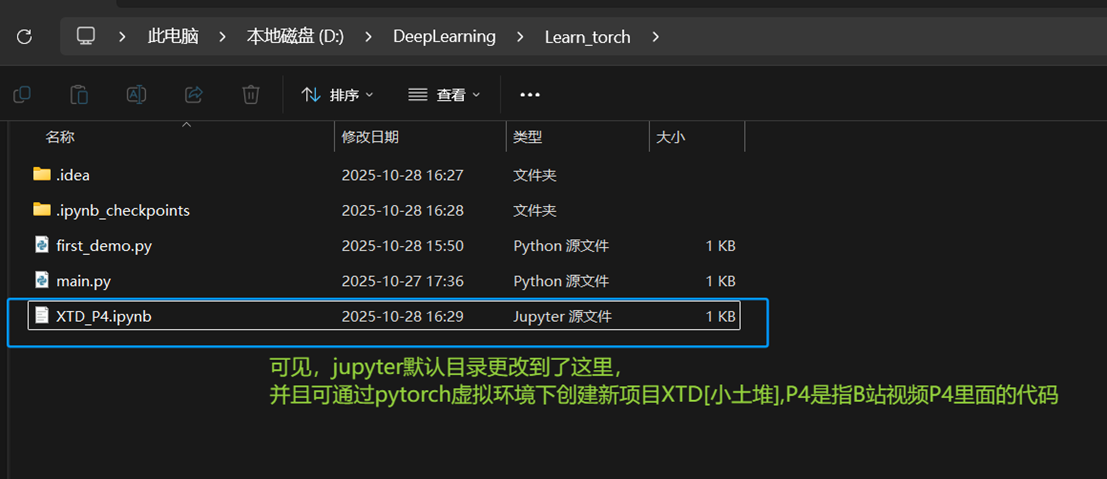Click date 2025-10-28 16:27 of .idea

402,175
